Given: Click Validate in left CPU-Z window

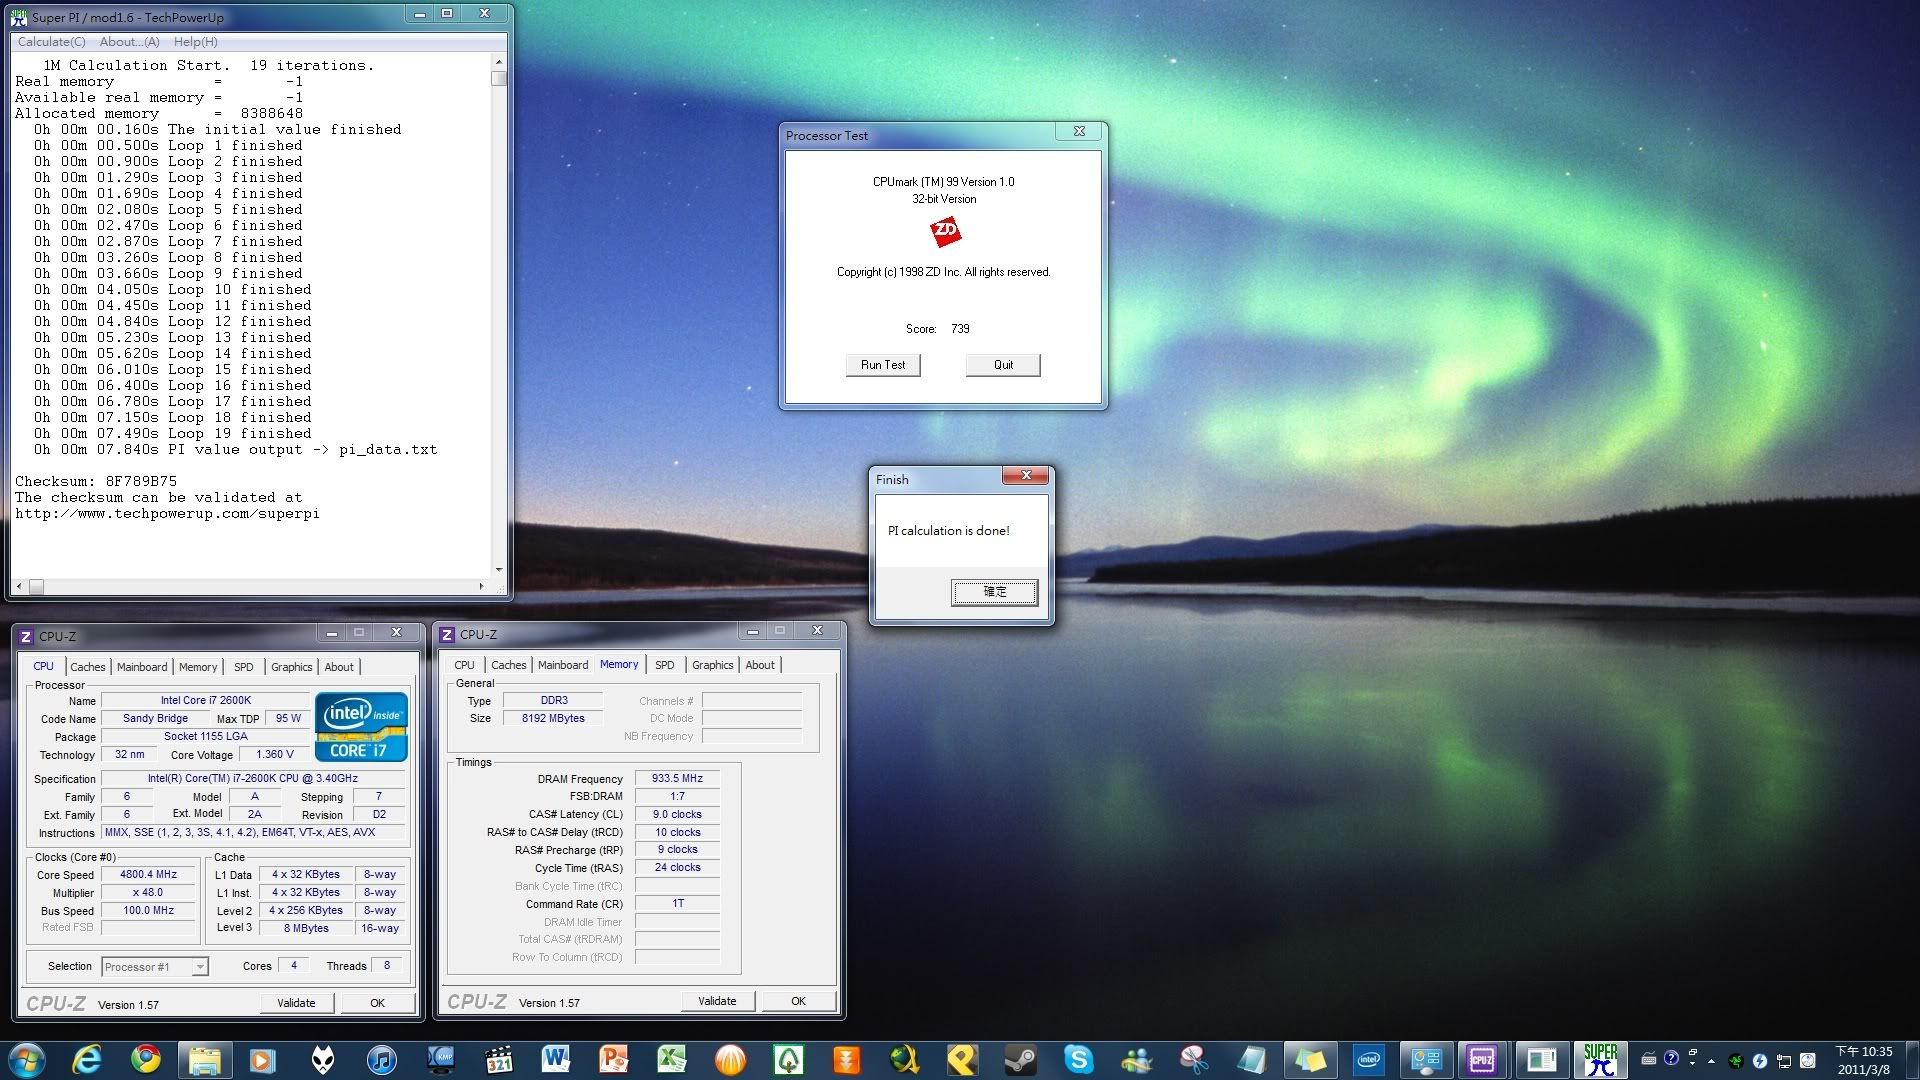Looking at the screenshot, I should point(296,1003).
